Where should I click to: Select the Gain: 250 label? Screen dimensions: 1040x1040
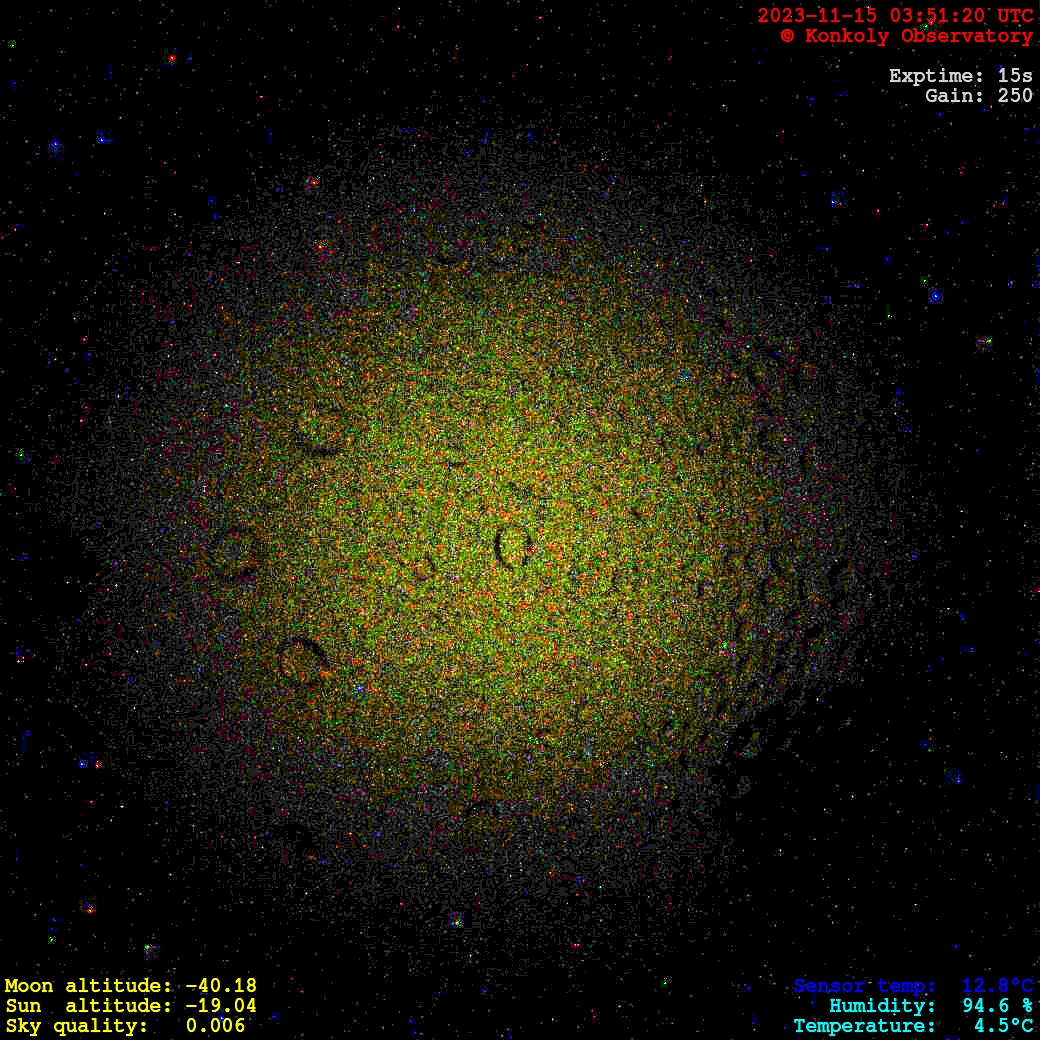(978, 96)
